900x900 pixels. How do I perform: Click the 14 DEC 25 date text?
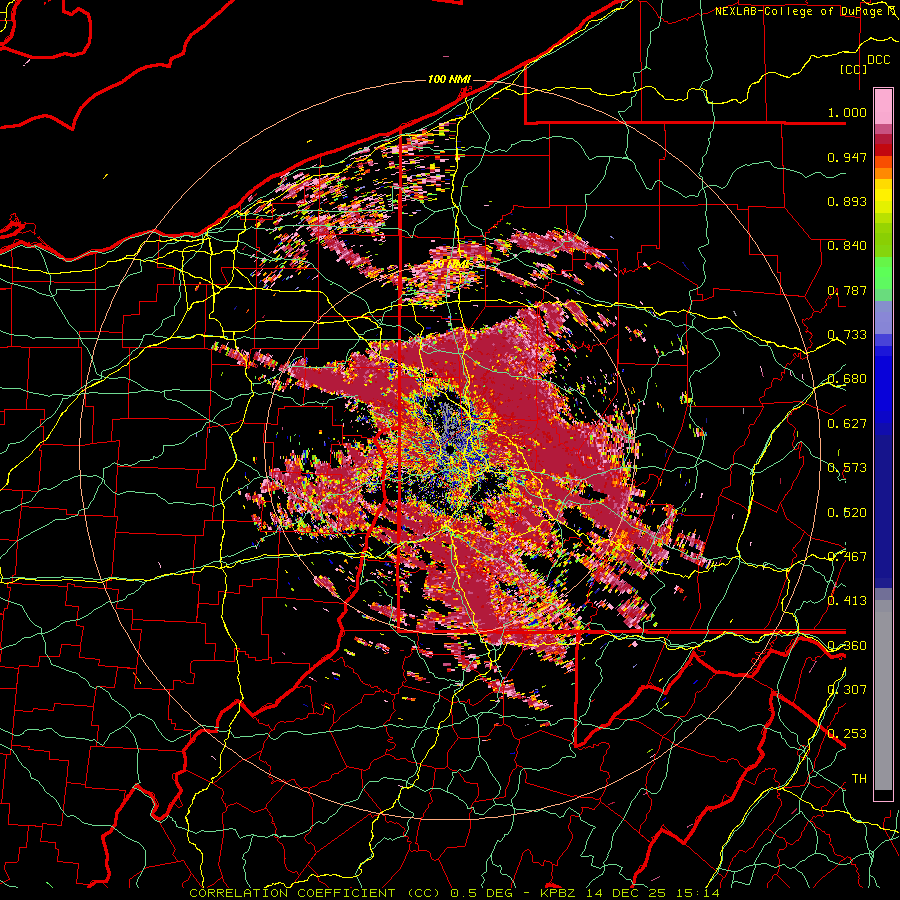[x=624, y=893]
